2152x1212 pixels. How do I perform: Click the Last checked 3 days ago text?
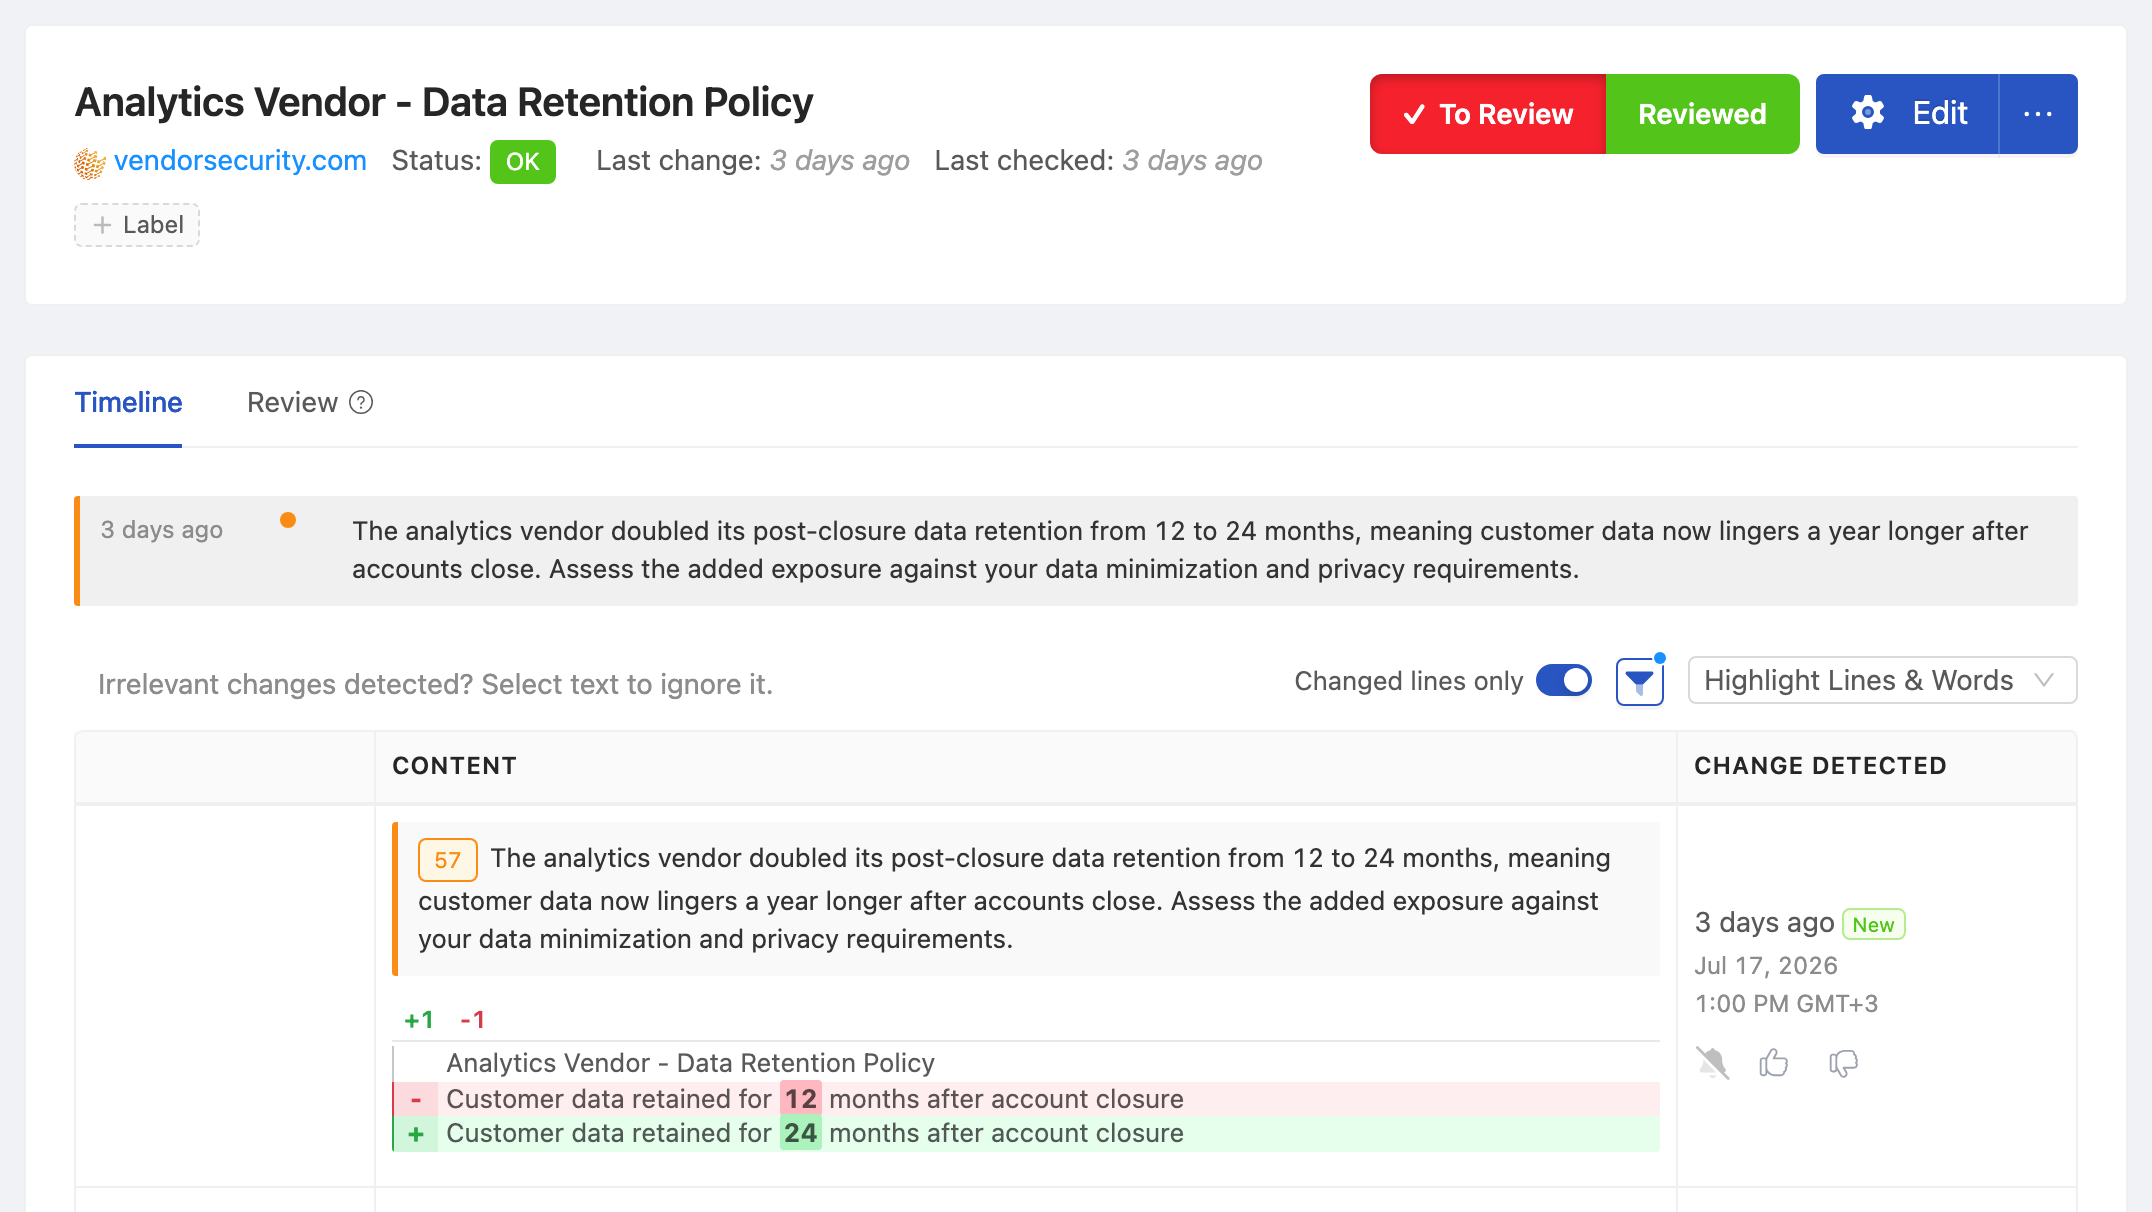pos(1098,161)
